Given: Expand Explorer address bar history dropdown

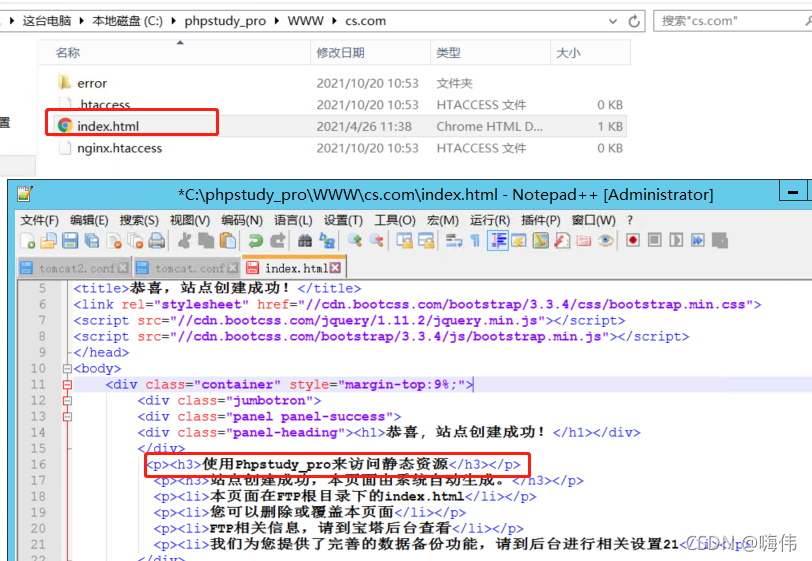Looking at the screenshot, I should coord(613,21).
